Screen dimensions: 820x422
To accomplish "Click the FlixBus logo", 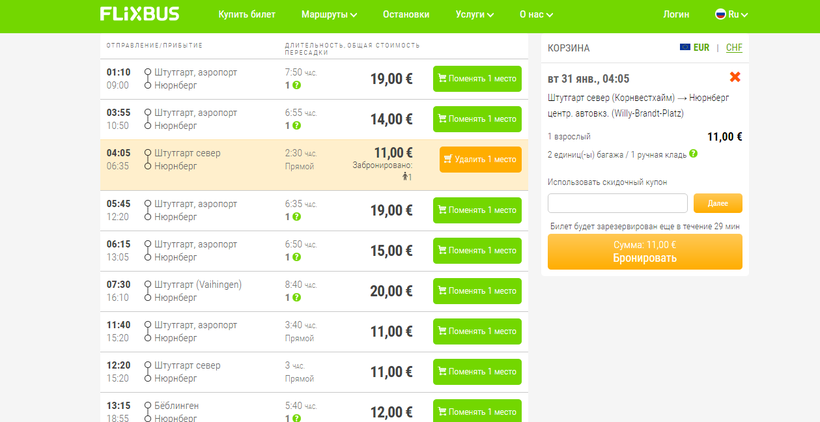I will pos(140,15).
